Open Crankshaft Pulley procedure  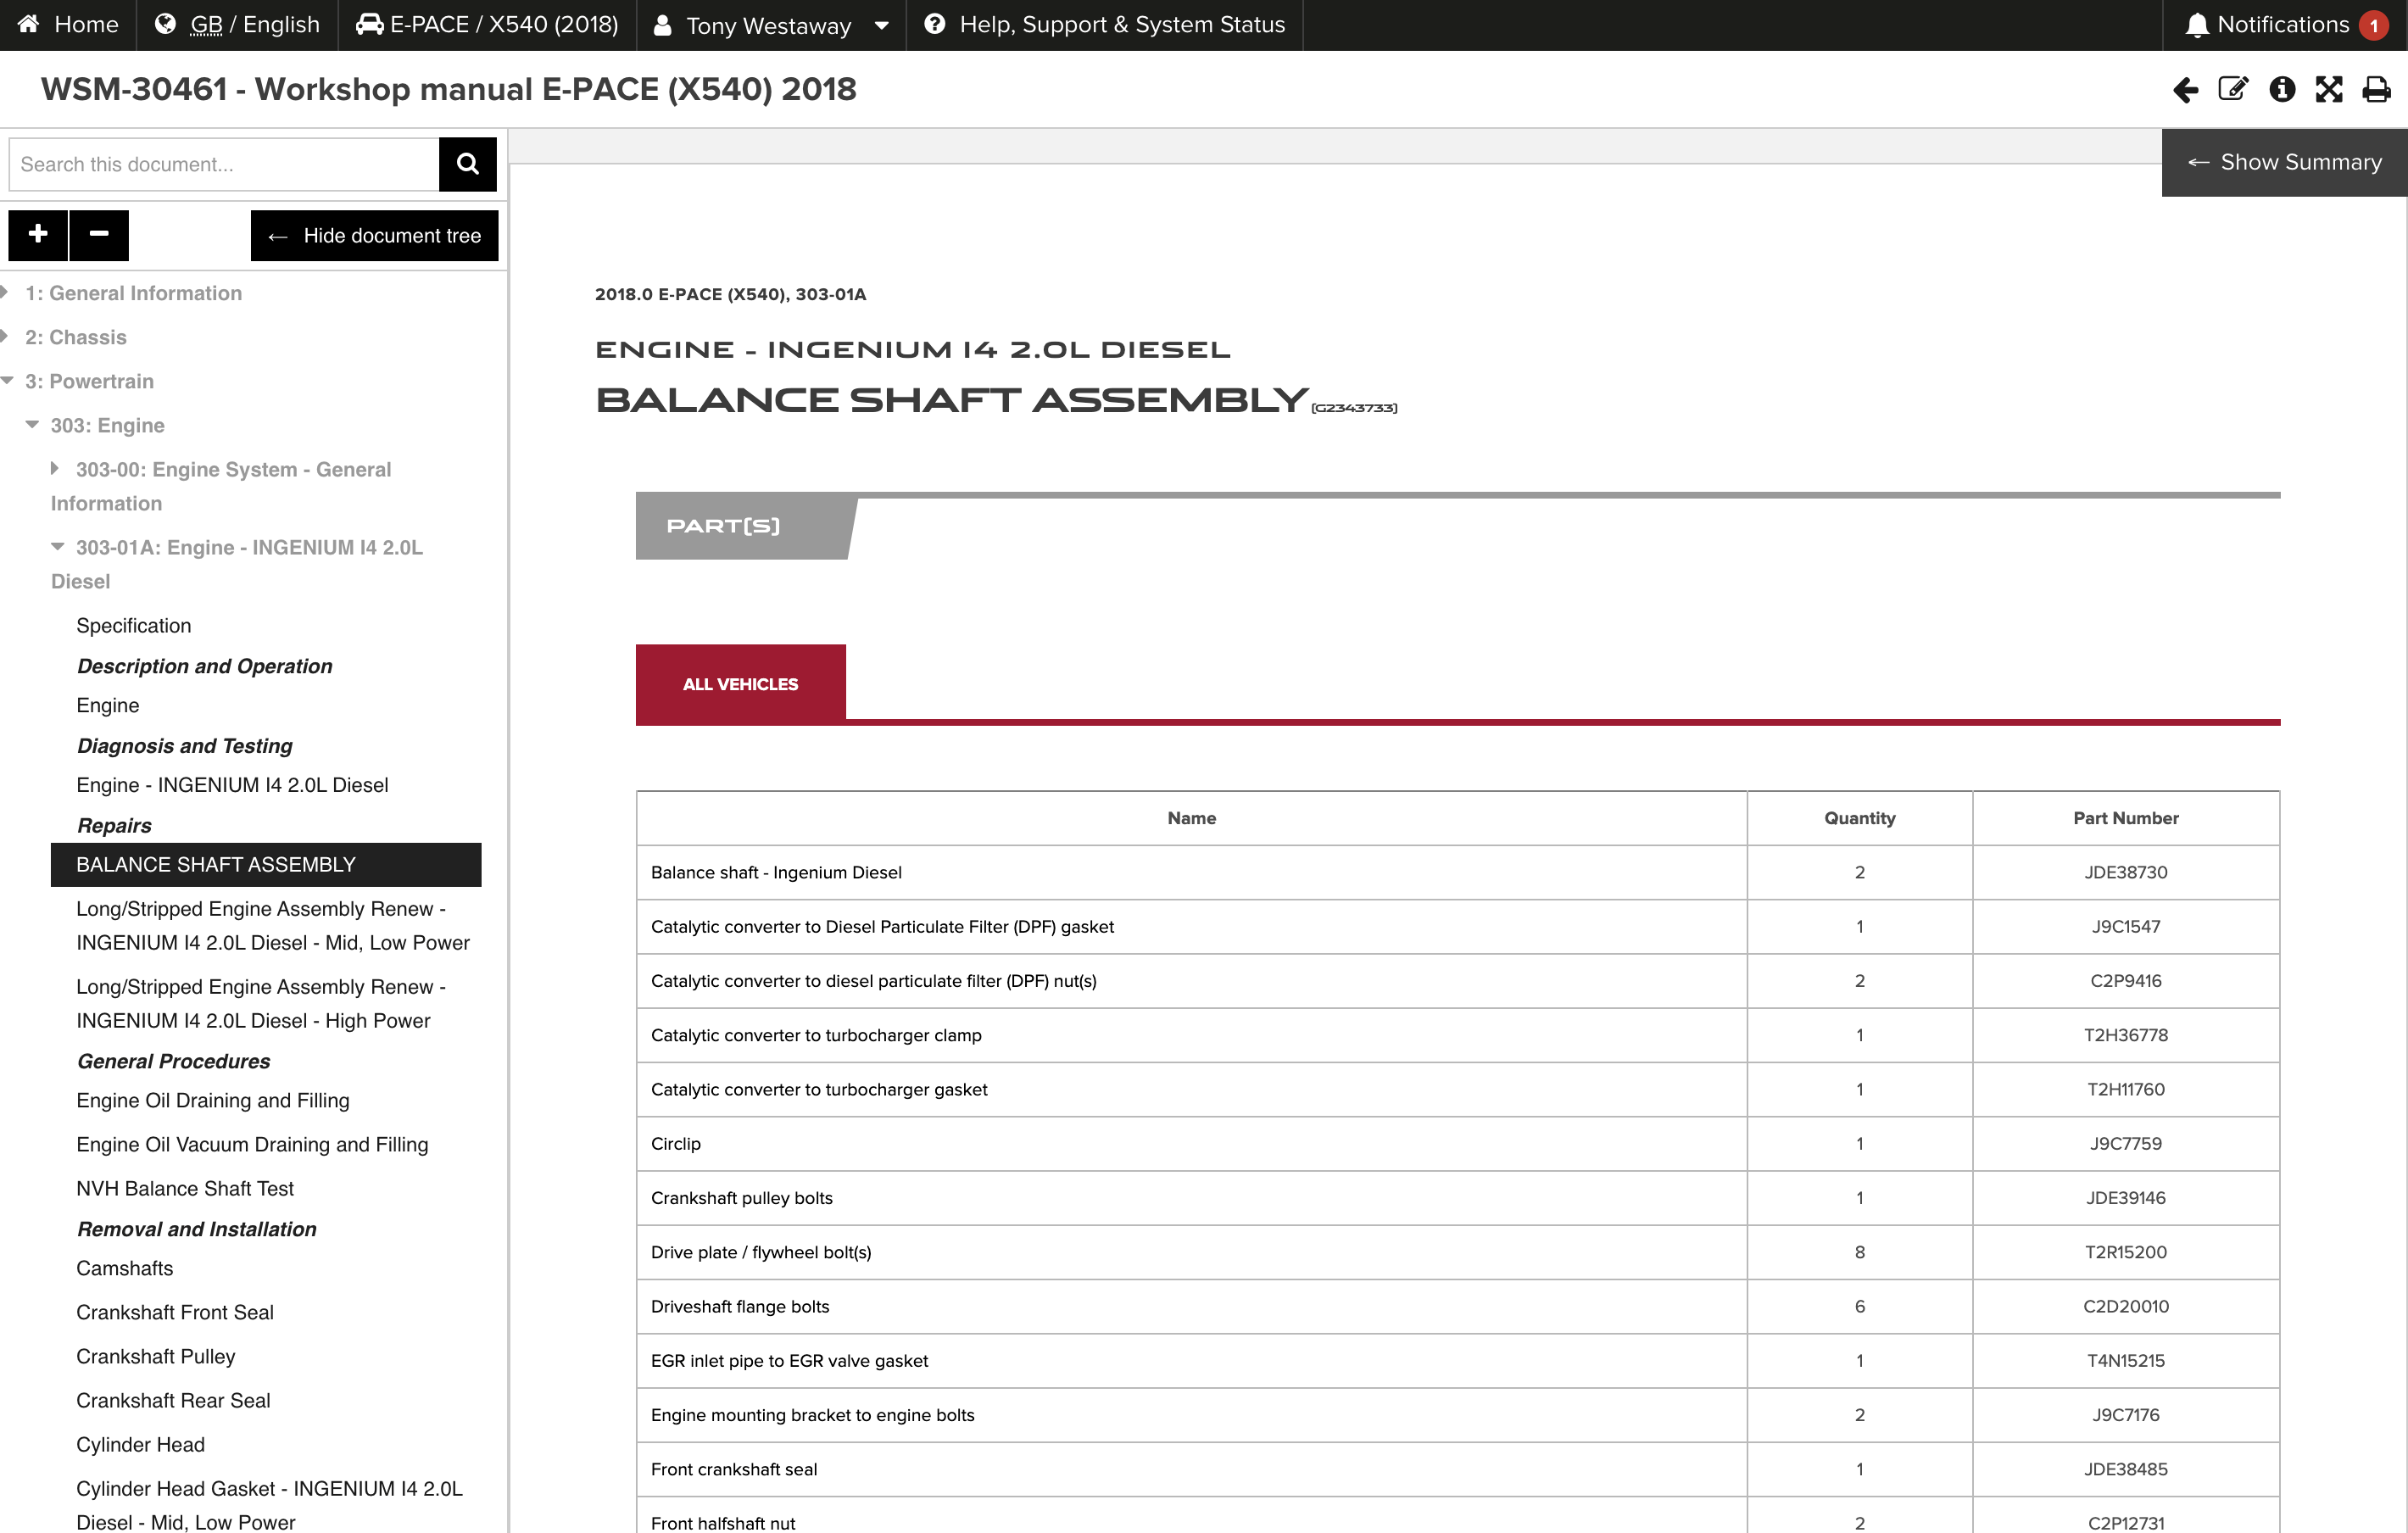156,1357
